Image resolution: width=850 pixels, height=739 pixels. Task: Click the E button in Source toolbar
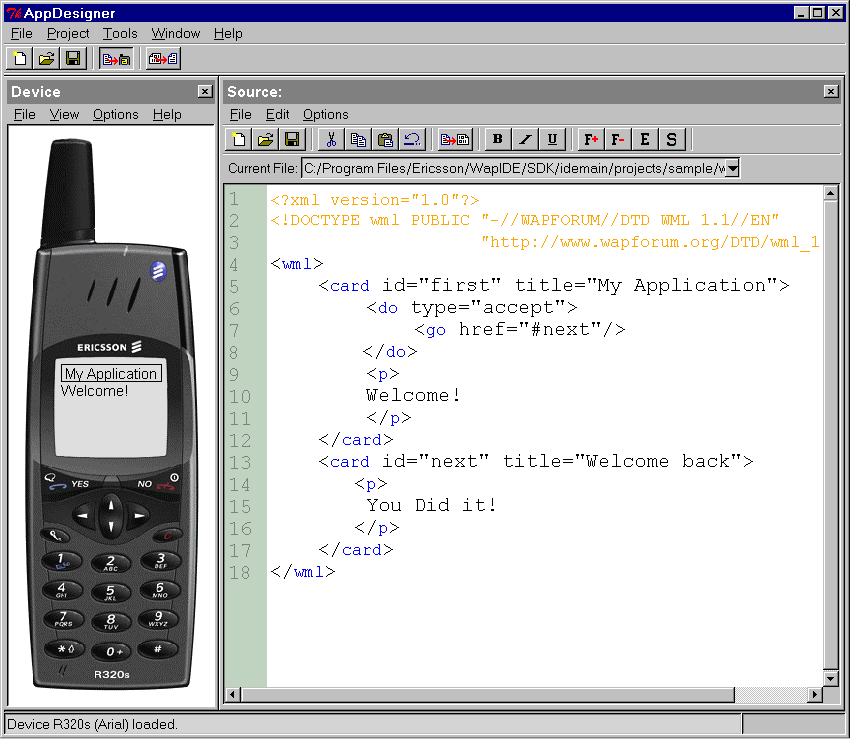(645, 140)
